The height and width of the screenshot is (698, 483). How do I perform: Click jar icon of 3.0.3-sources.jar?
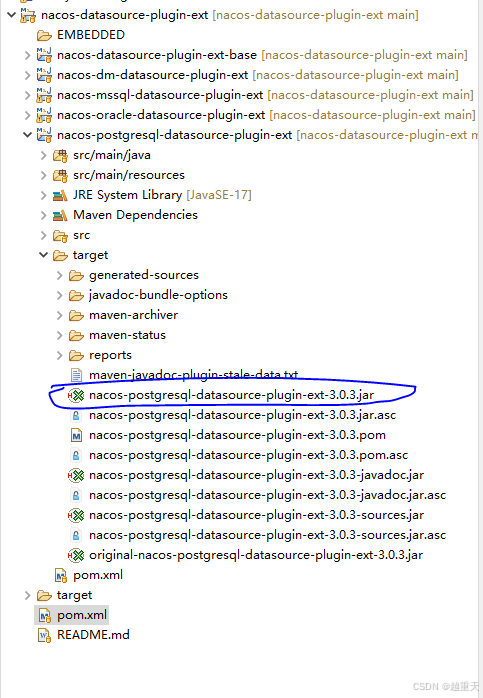point(76,515)
